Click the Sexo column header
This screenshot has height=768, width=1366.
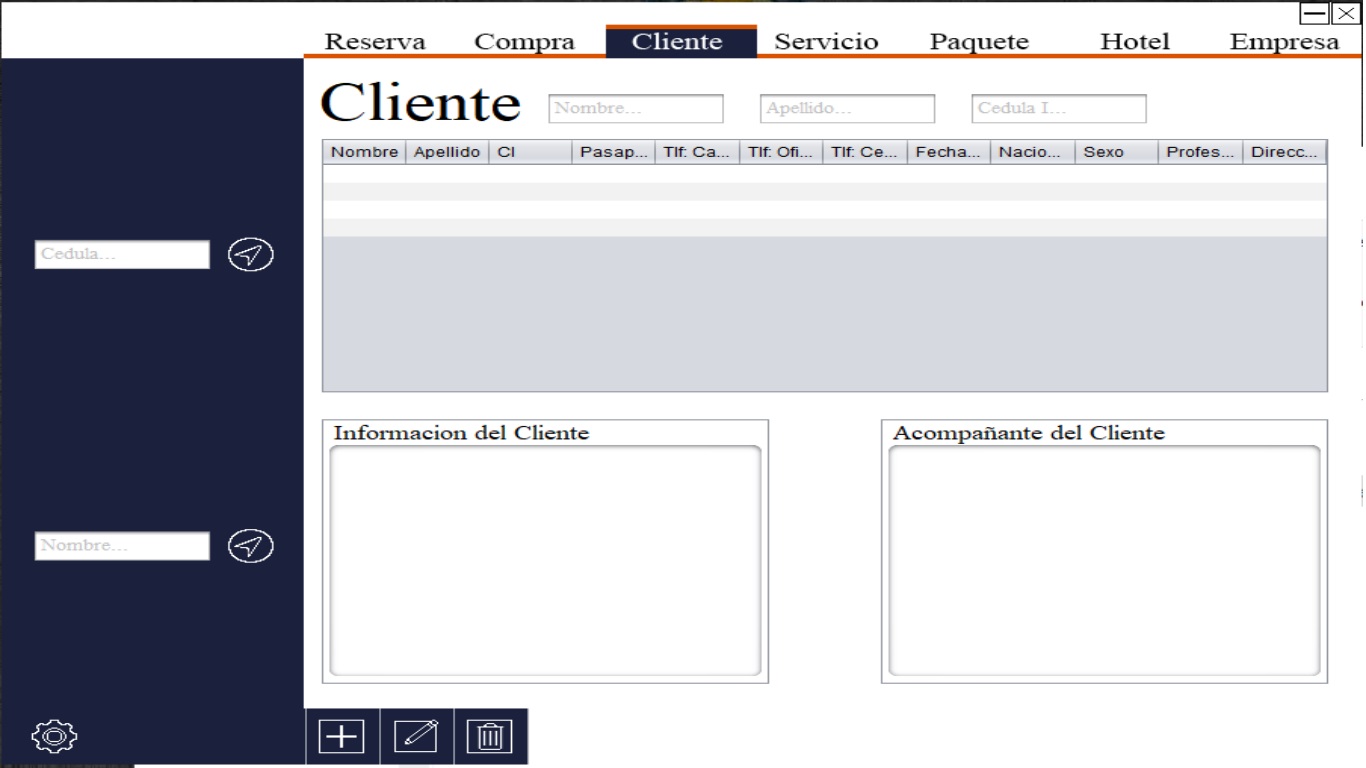[1115, 152]
